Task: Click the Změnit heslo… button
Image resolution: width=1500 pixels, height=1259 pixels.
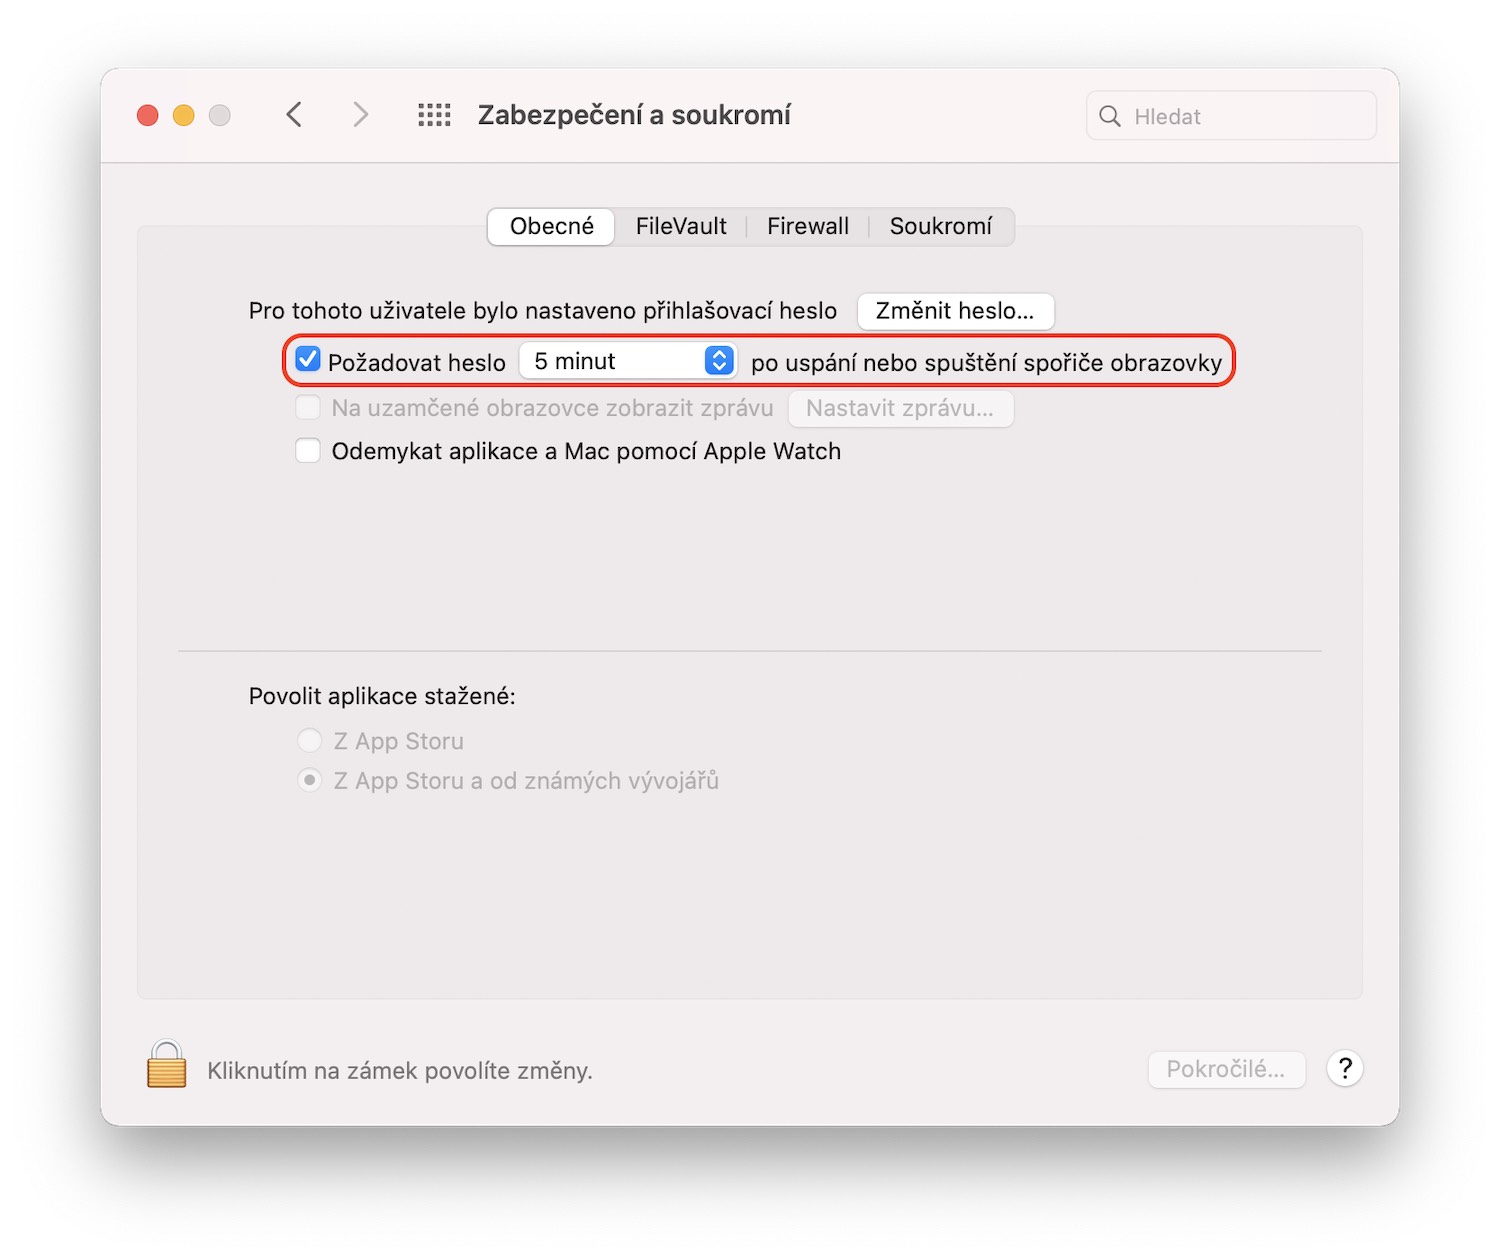Action: coord(956,311)
